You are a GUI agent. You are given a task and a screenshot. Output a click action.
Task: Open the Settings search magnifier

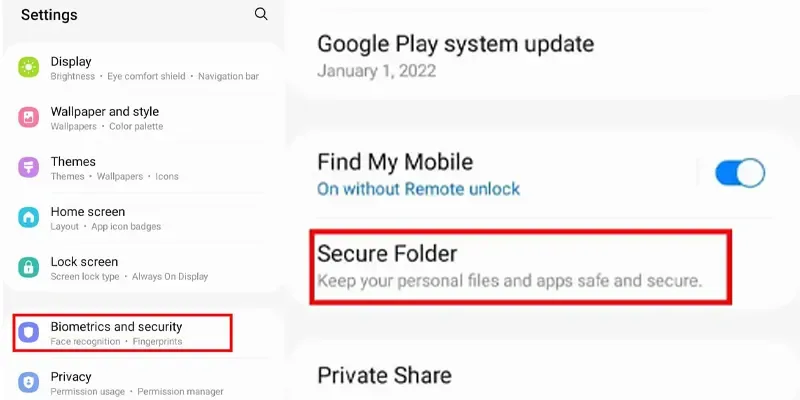pyautogui.click(x=261, y=14)
